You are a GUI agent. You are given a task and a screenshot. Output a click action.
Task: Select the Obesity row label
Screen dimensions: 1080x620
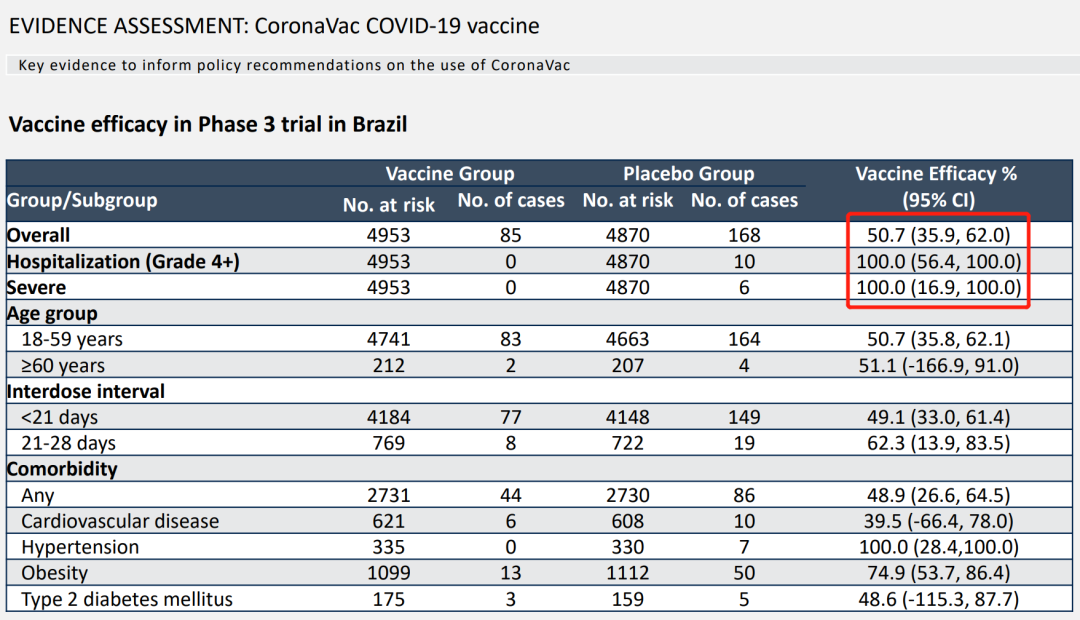tap(54, 573)
